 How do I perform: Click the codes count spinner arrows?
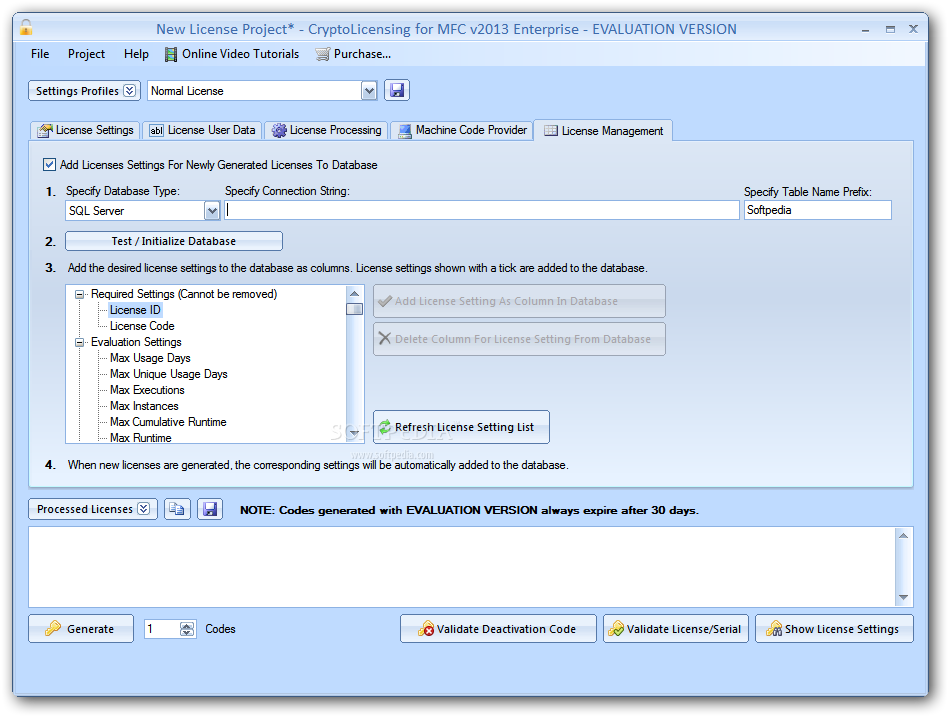tap(187, 629)
